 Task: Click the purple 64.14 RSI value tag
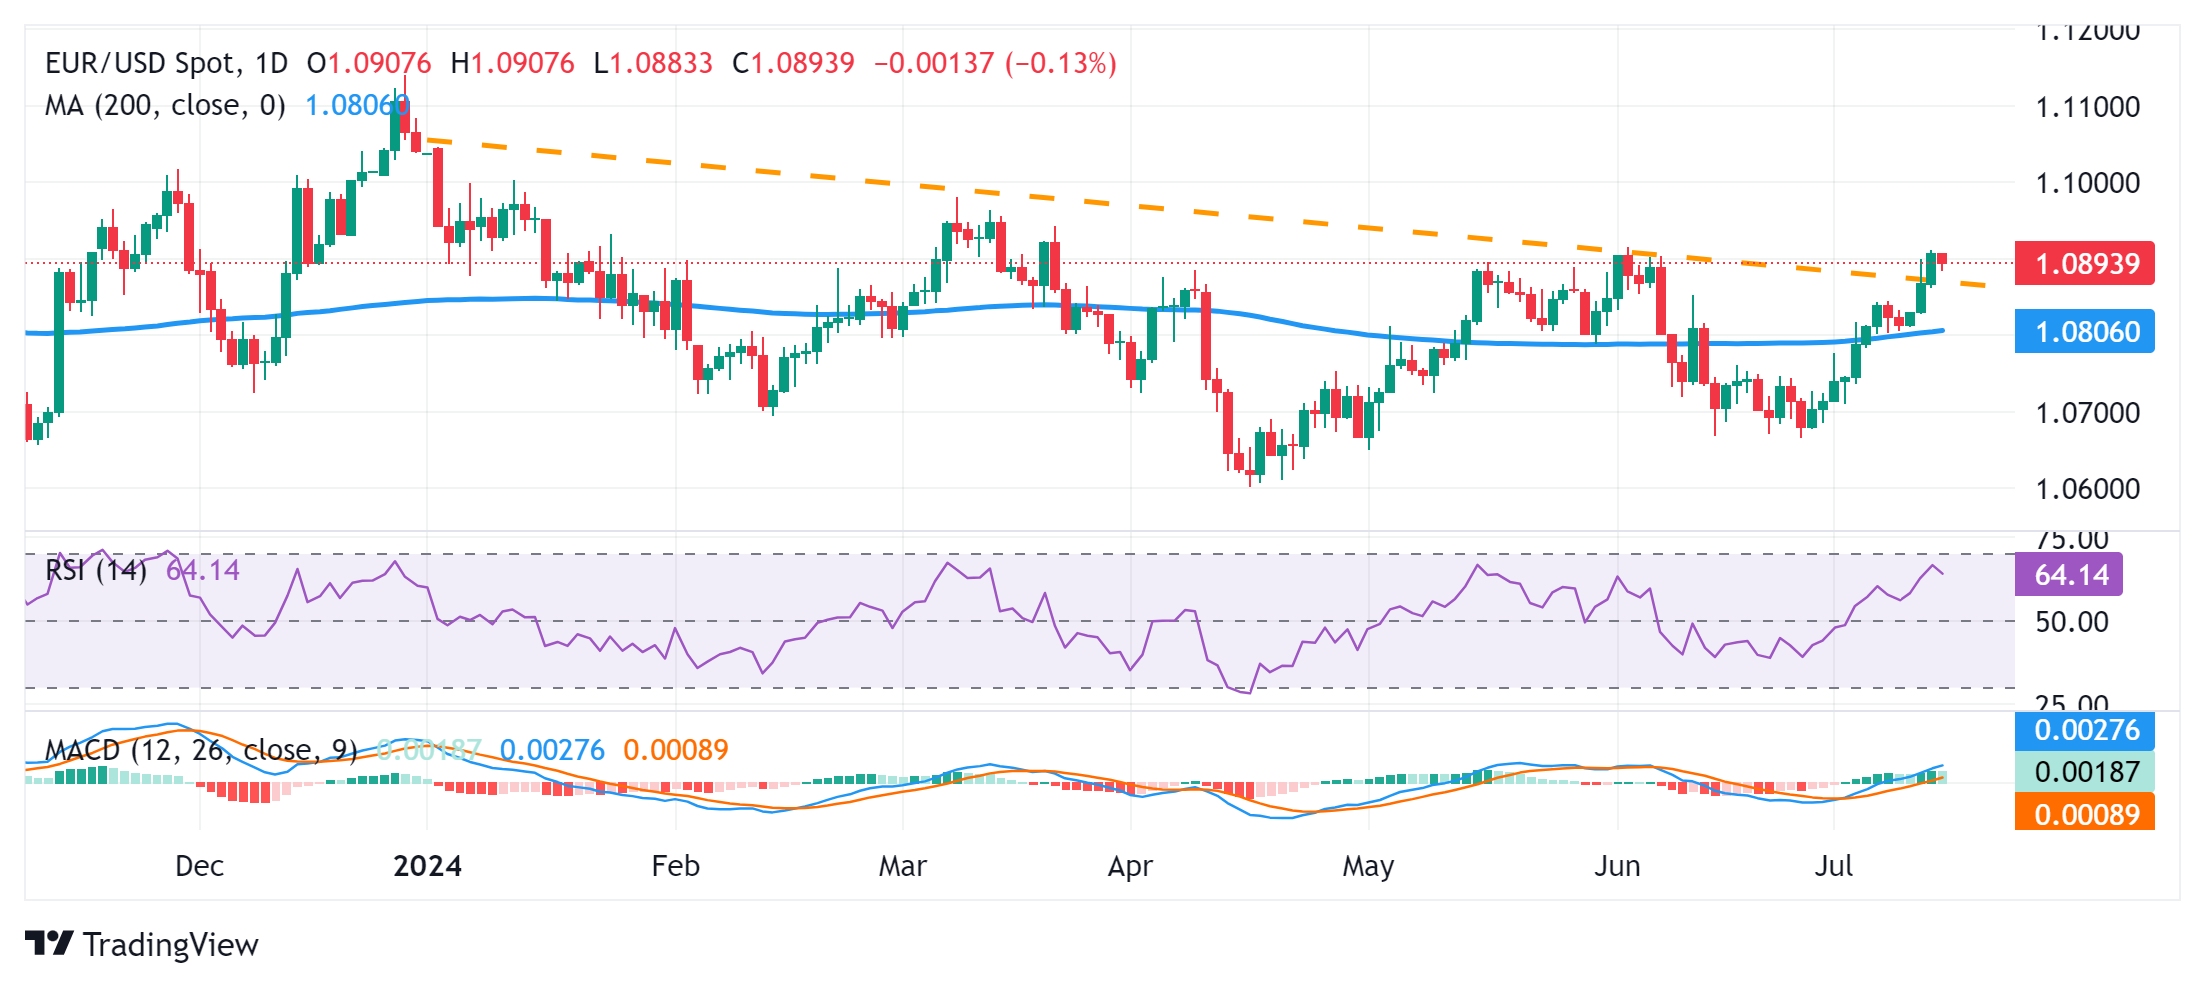pos(2068,575)
